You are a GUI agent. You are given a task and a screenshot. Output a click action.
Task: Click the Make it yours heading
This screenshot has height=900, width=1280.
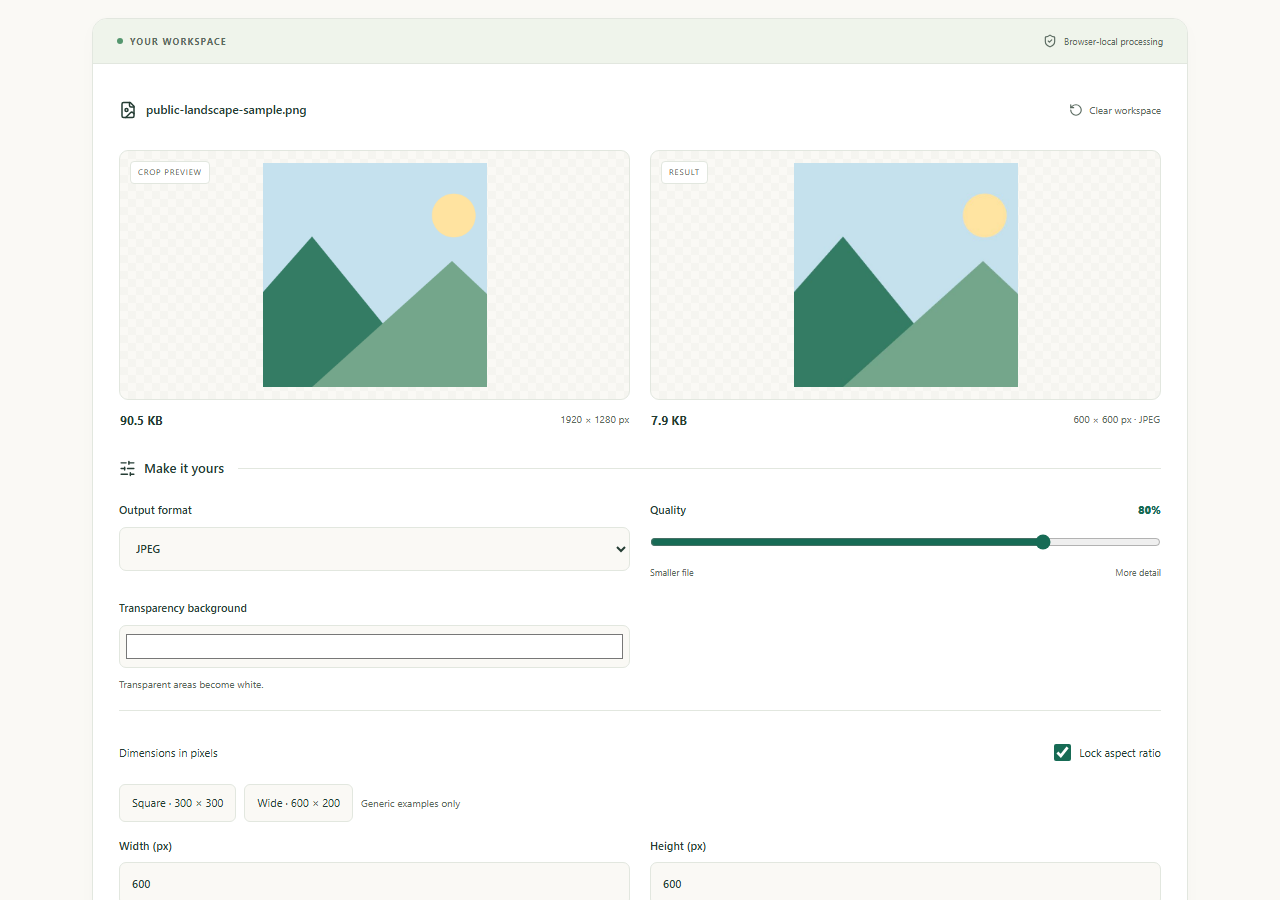pyautogui.click(x=184, y=468)
